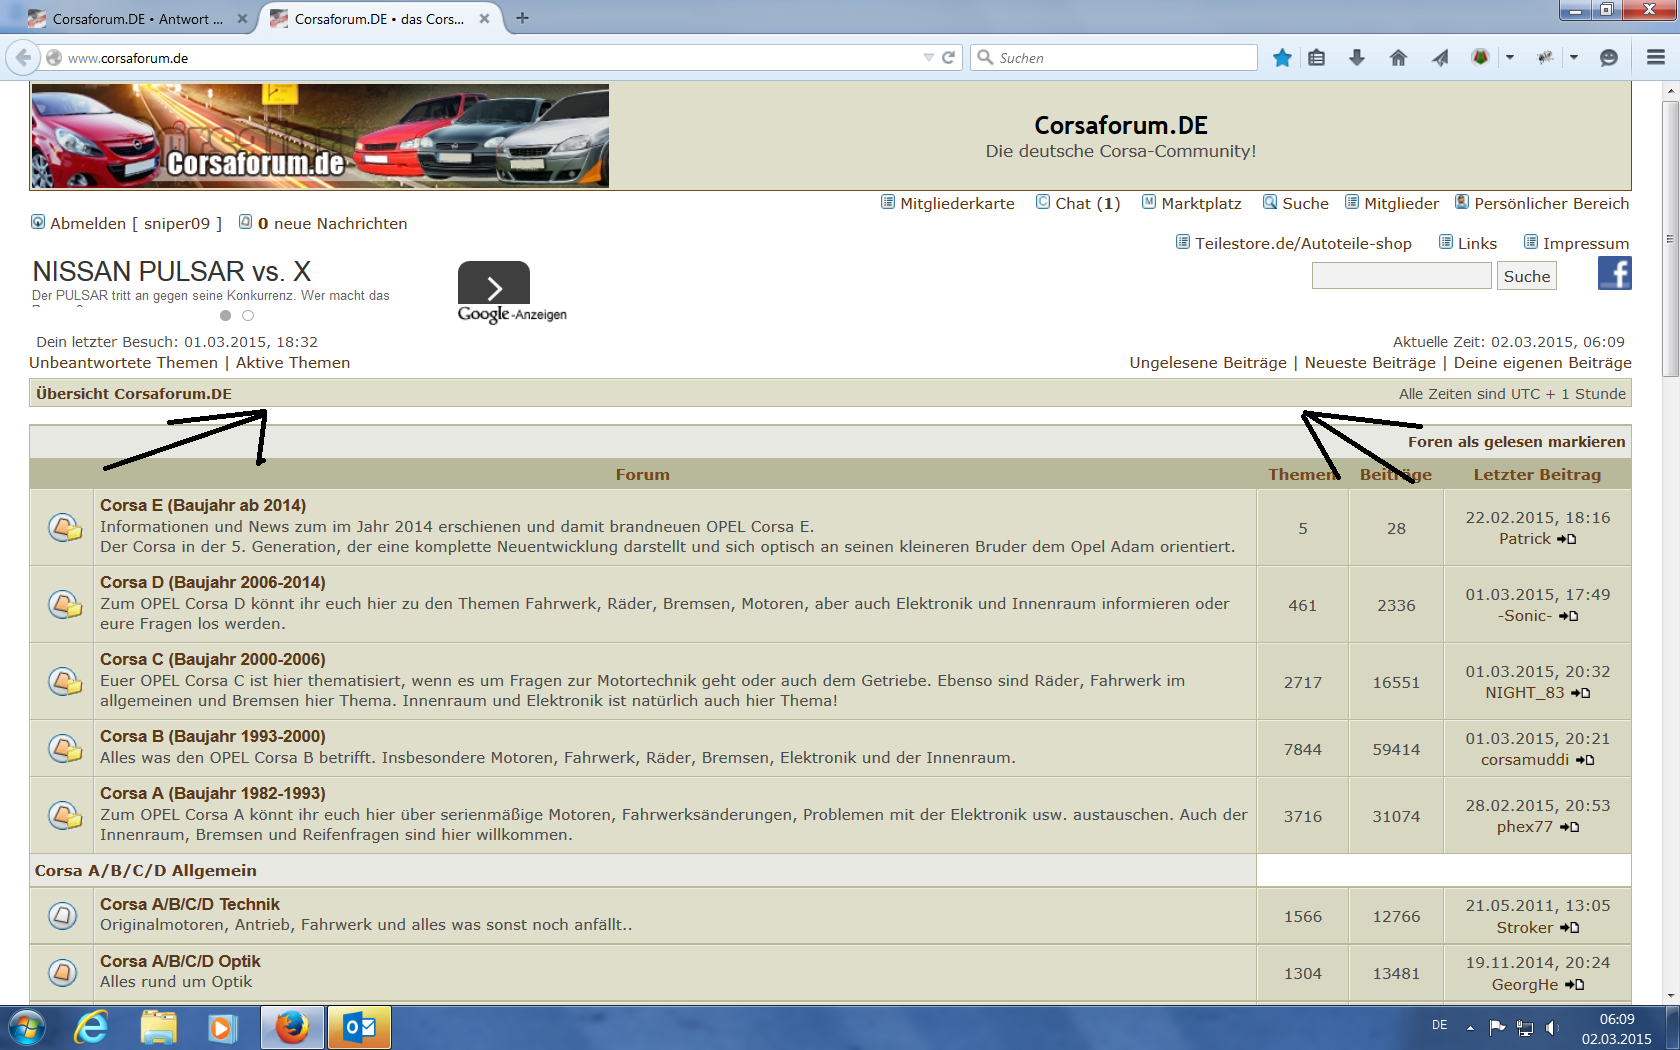Reload the page in address bar

tap(949, 58)
